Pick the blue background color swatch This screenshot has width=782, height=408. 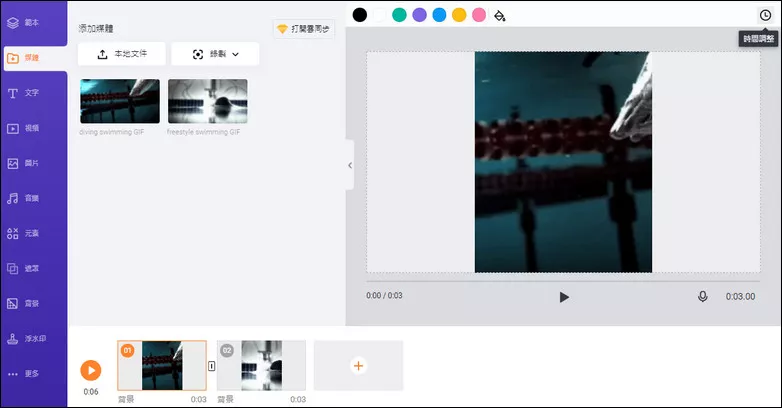[439, 15]
